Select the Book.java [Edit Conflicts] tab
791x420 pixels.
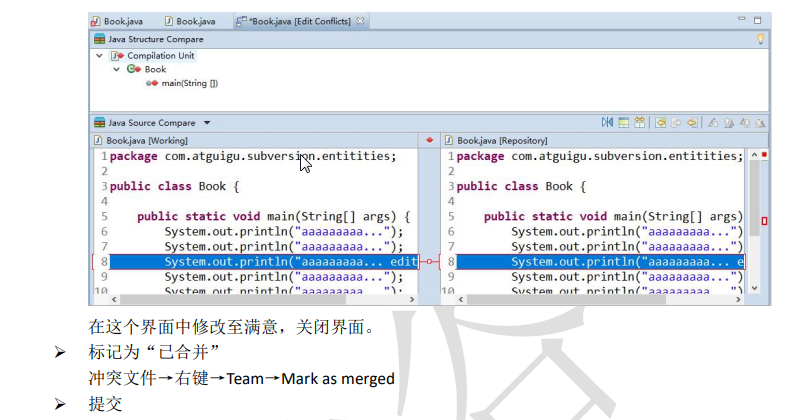(x=301, y=21)
